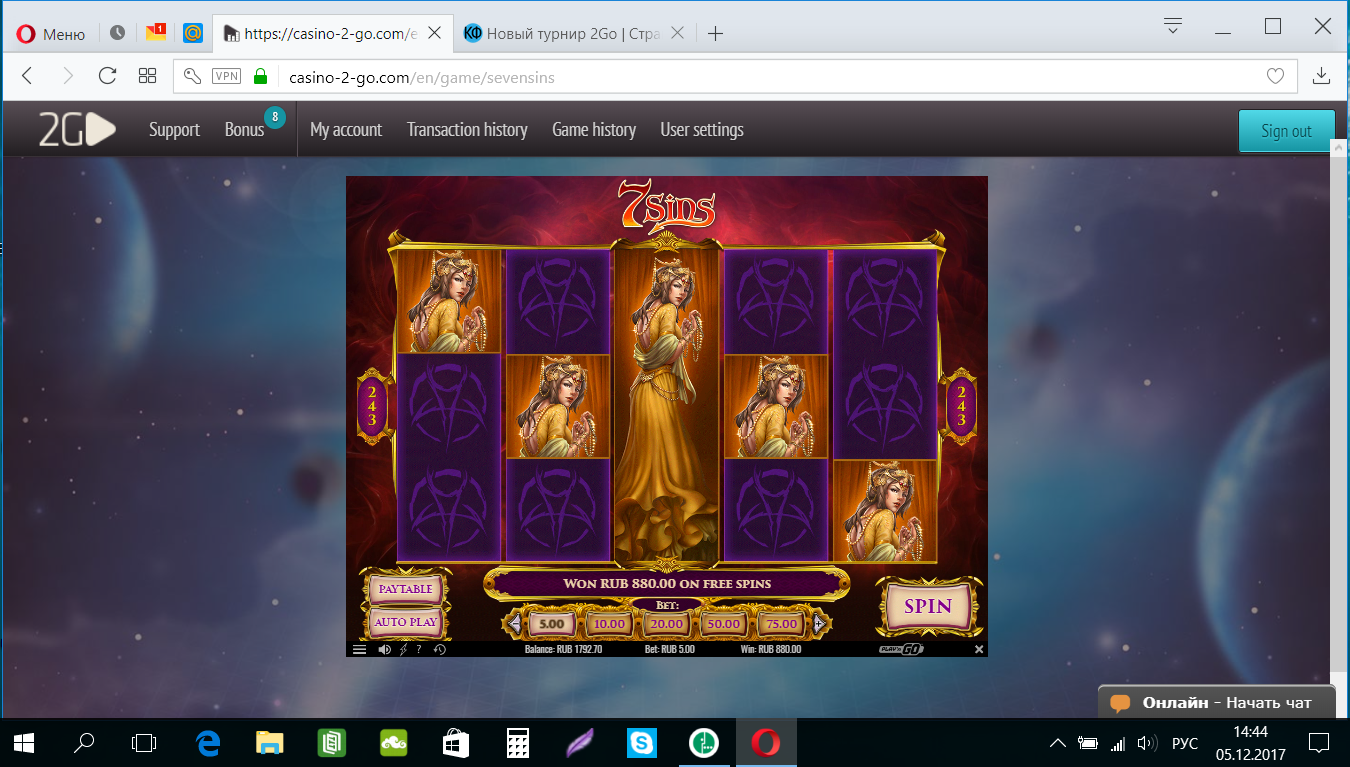Open the Opera Меню button
This screenshot has width=1350, height=767.
coord(51,33)
